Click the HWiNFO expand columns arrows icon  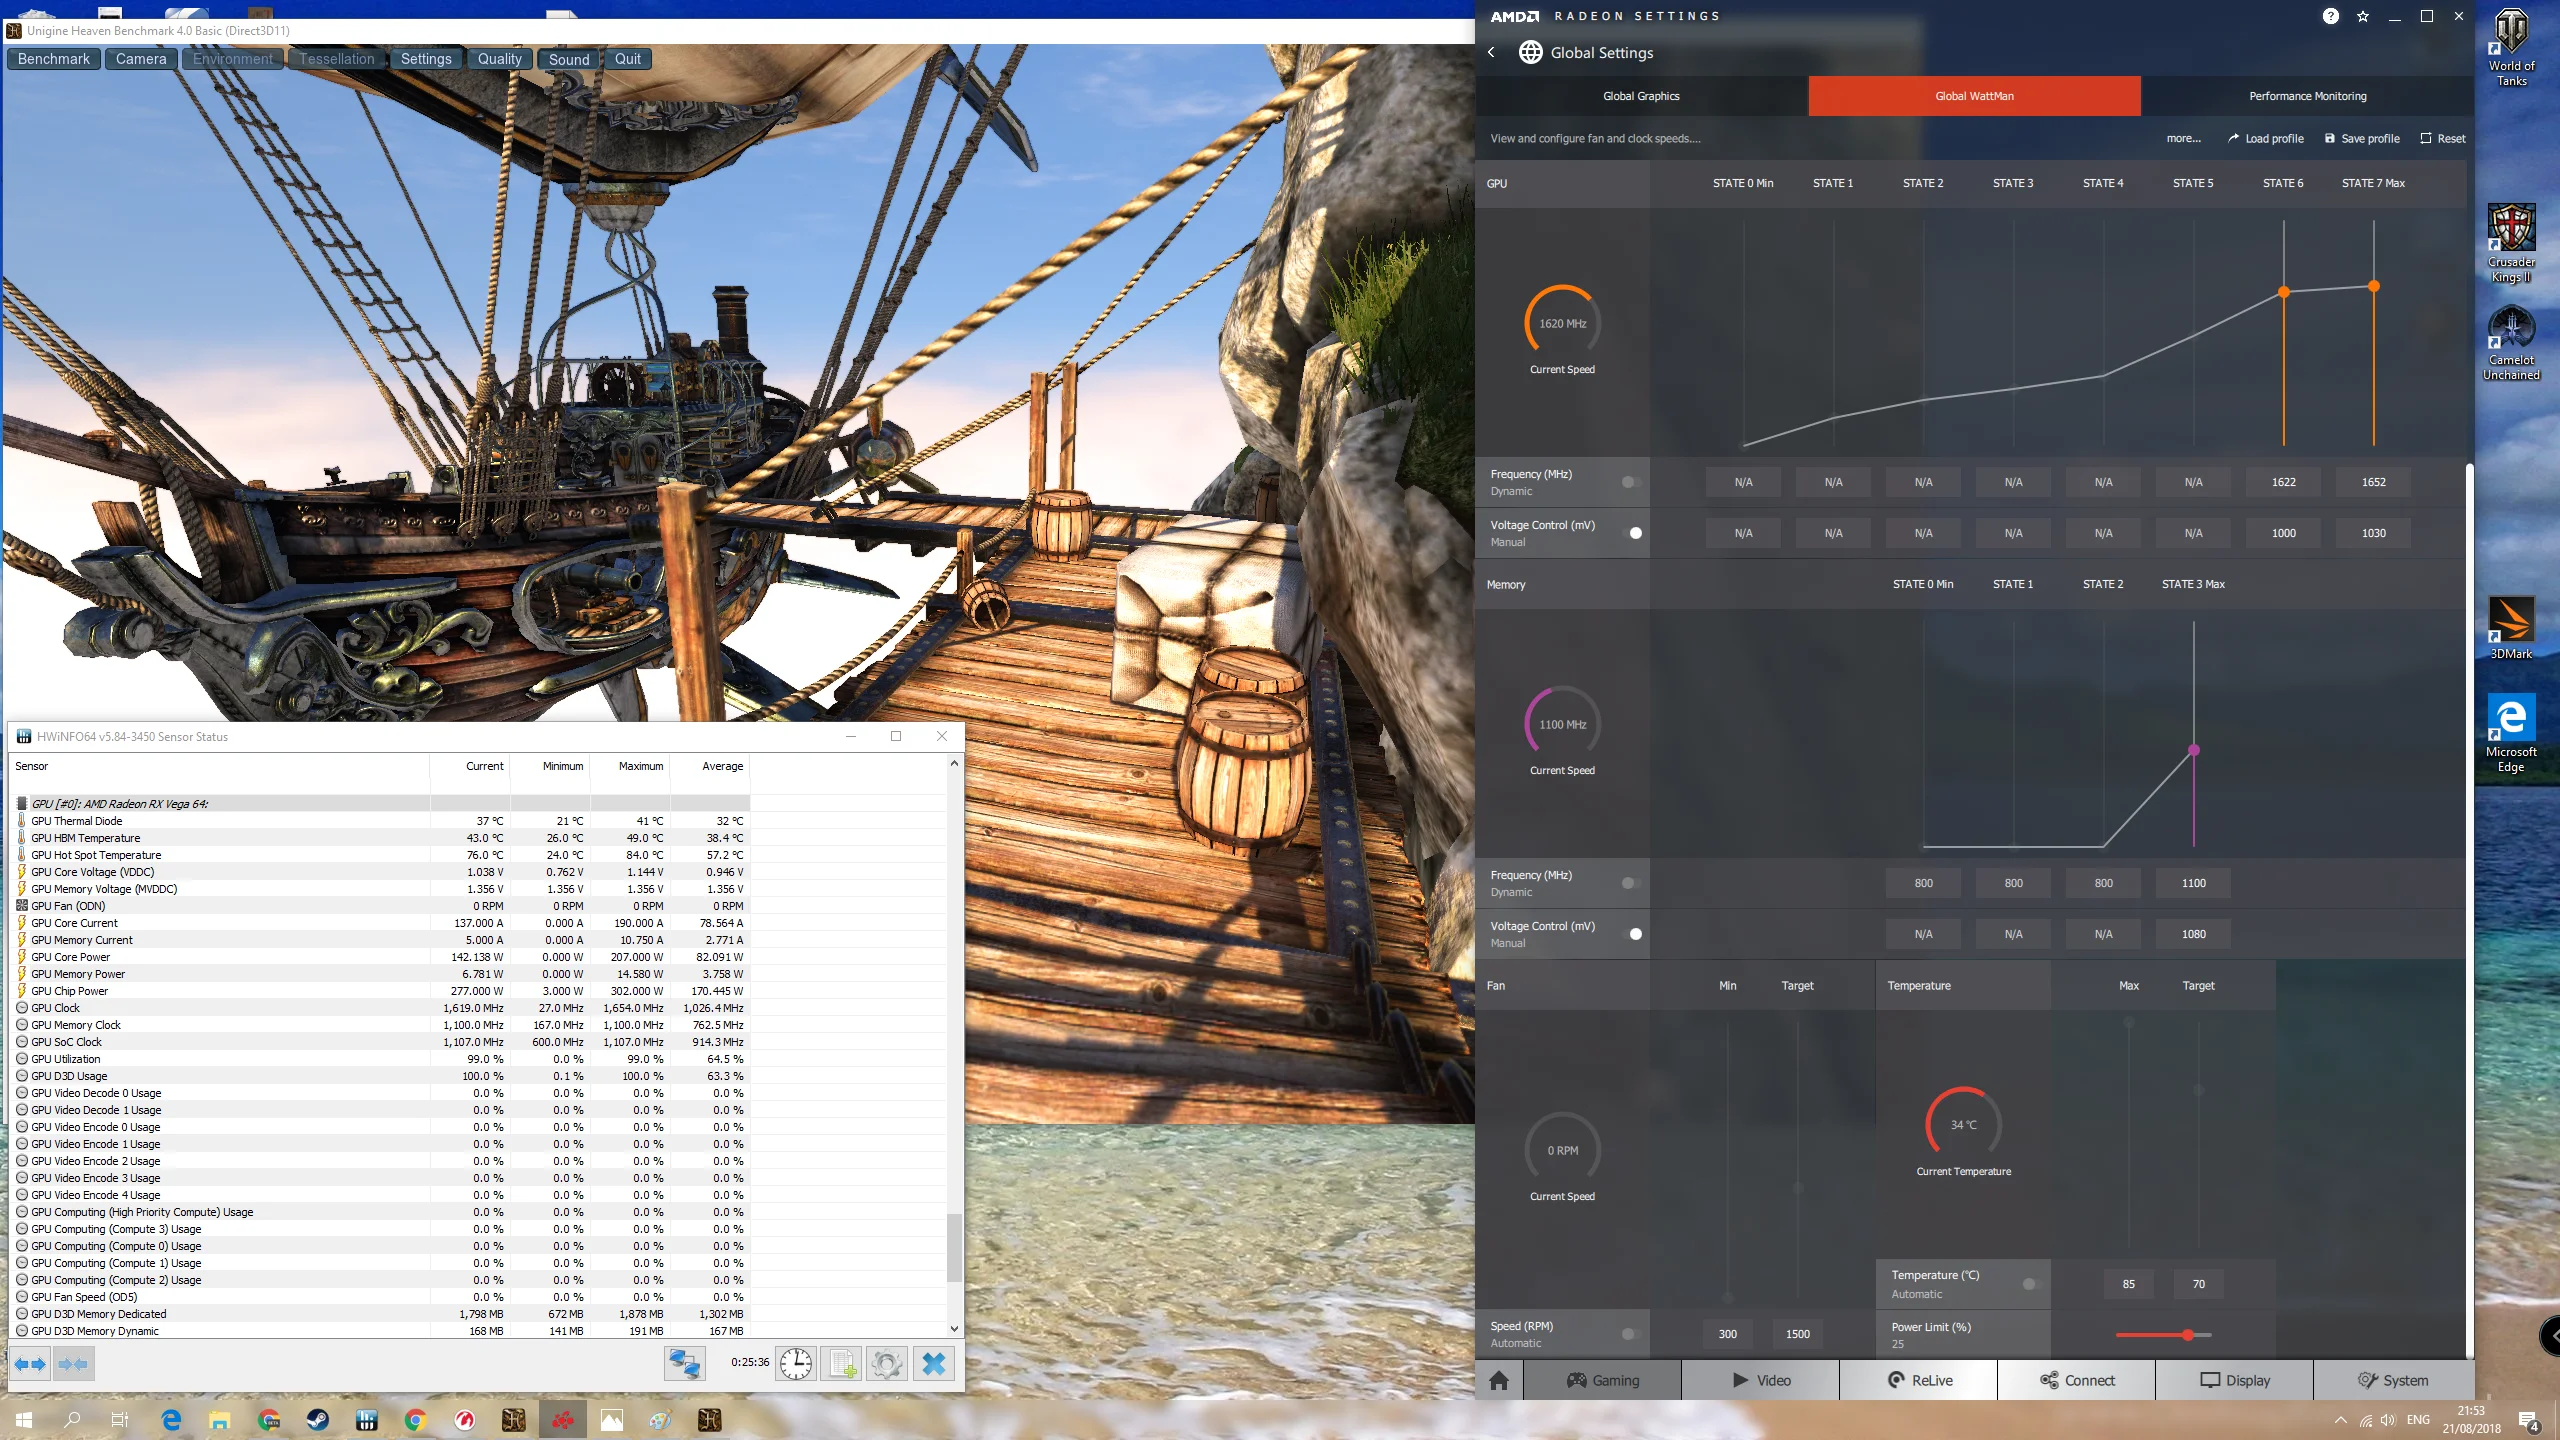[x=31, y=1364]
